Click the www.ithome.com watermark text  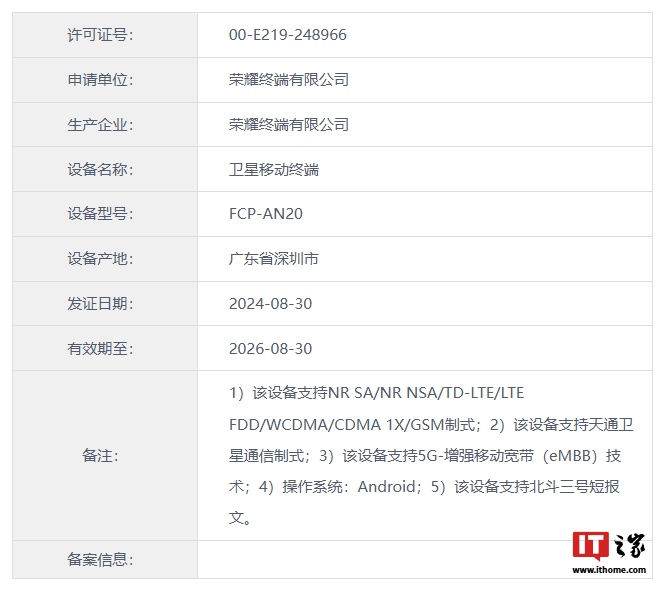click(609, 570)
